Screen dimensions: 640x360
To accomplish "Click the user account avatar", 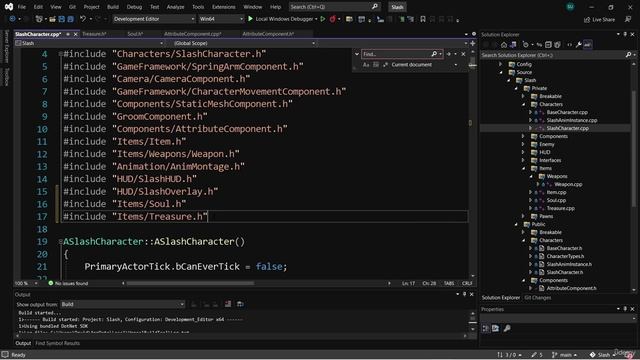I will 570,7.
